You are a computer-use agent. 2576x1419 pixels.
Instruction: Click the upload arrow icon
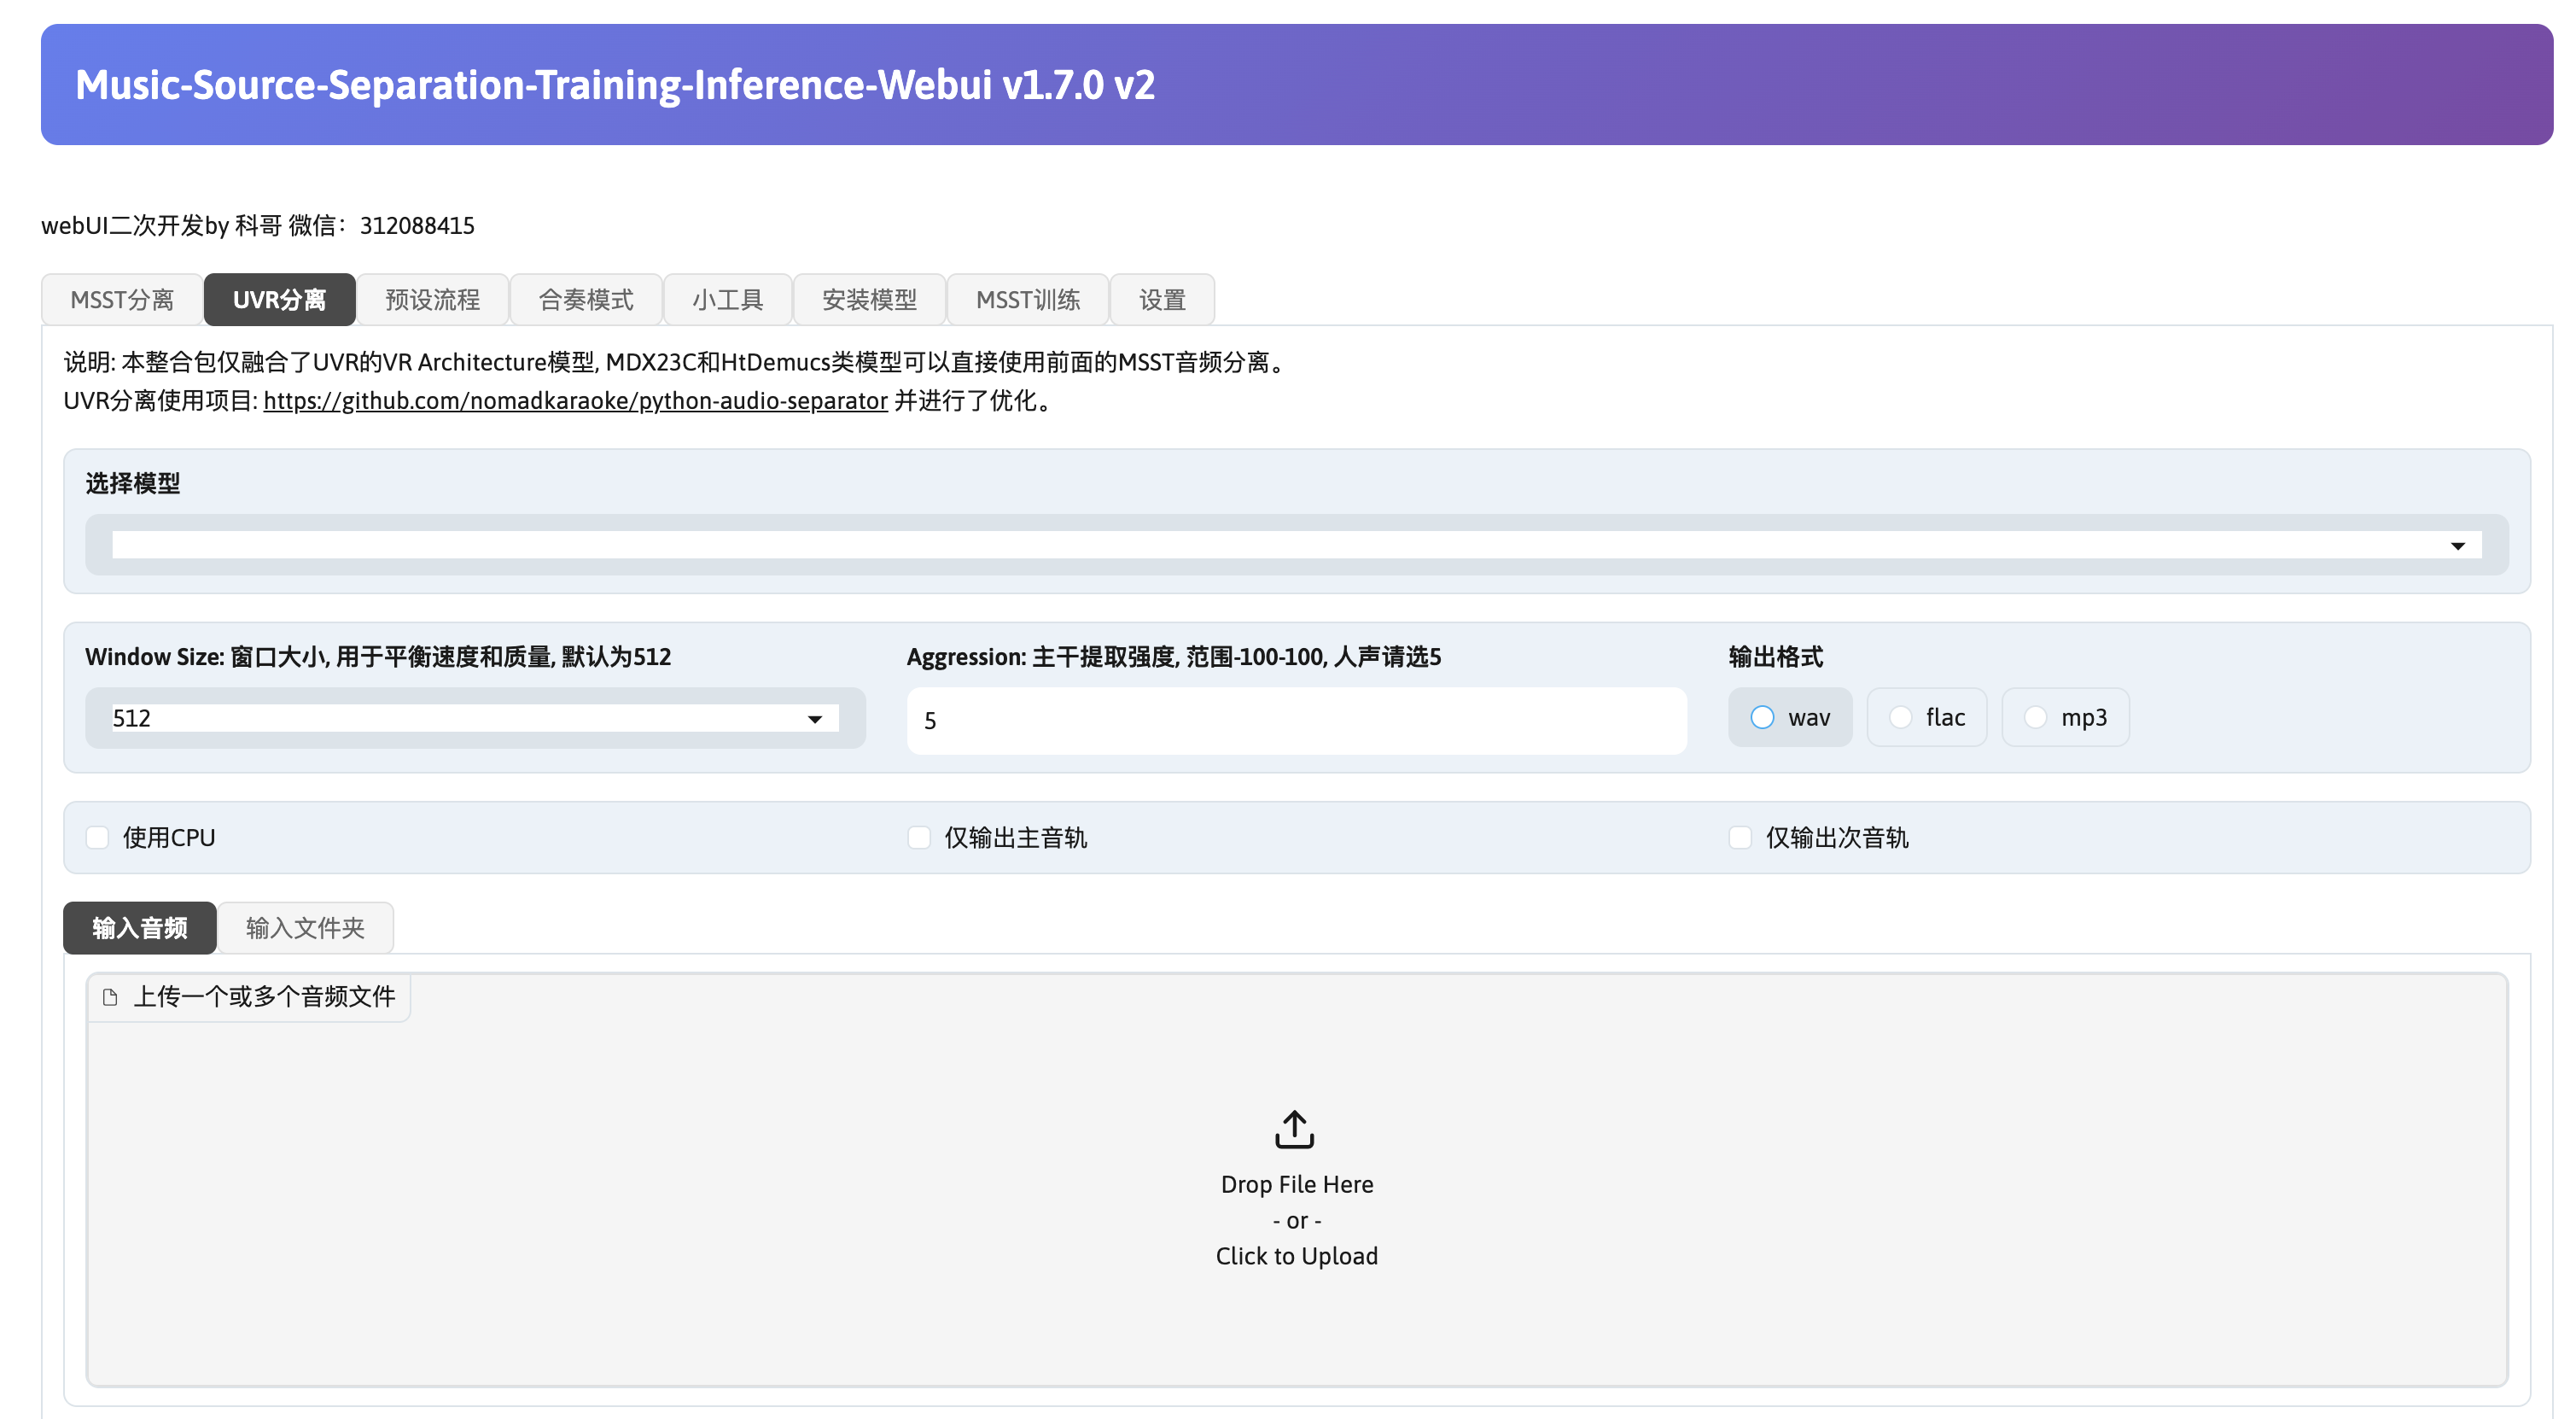coord(1294,1129)
